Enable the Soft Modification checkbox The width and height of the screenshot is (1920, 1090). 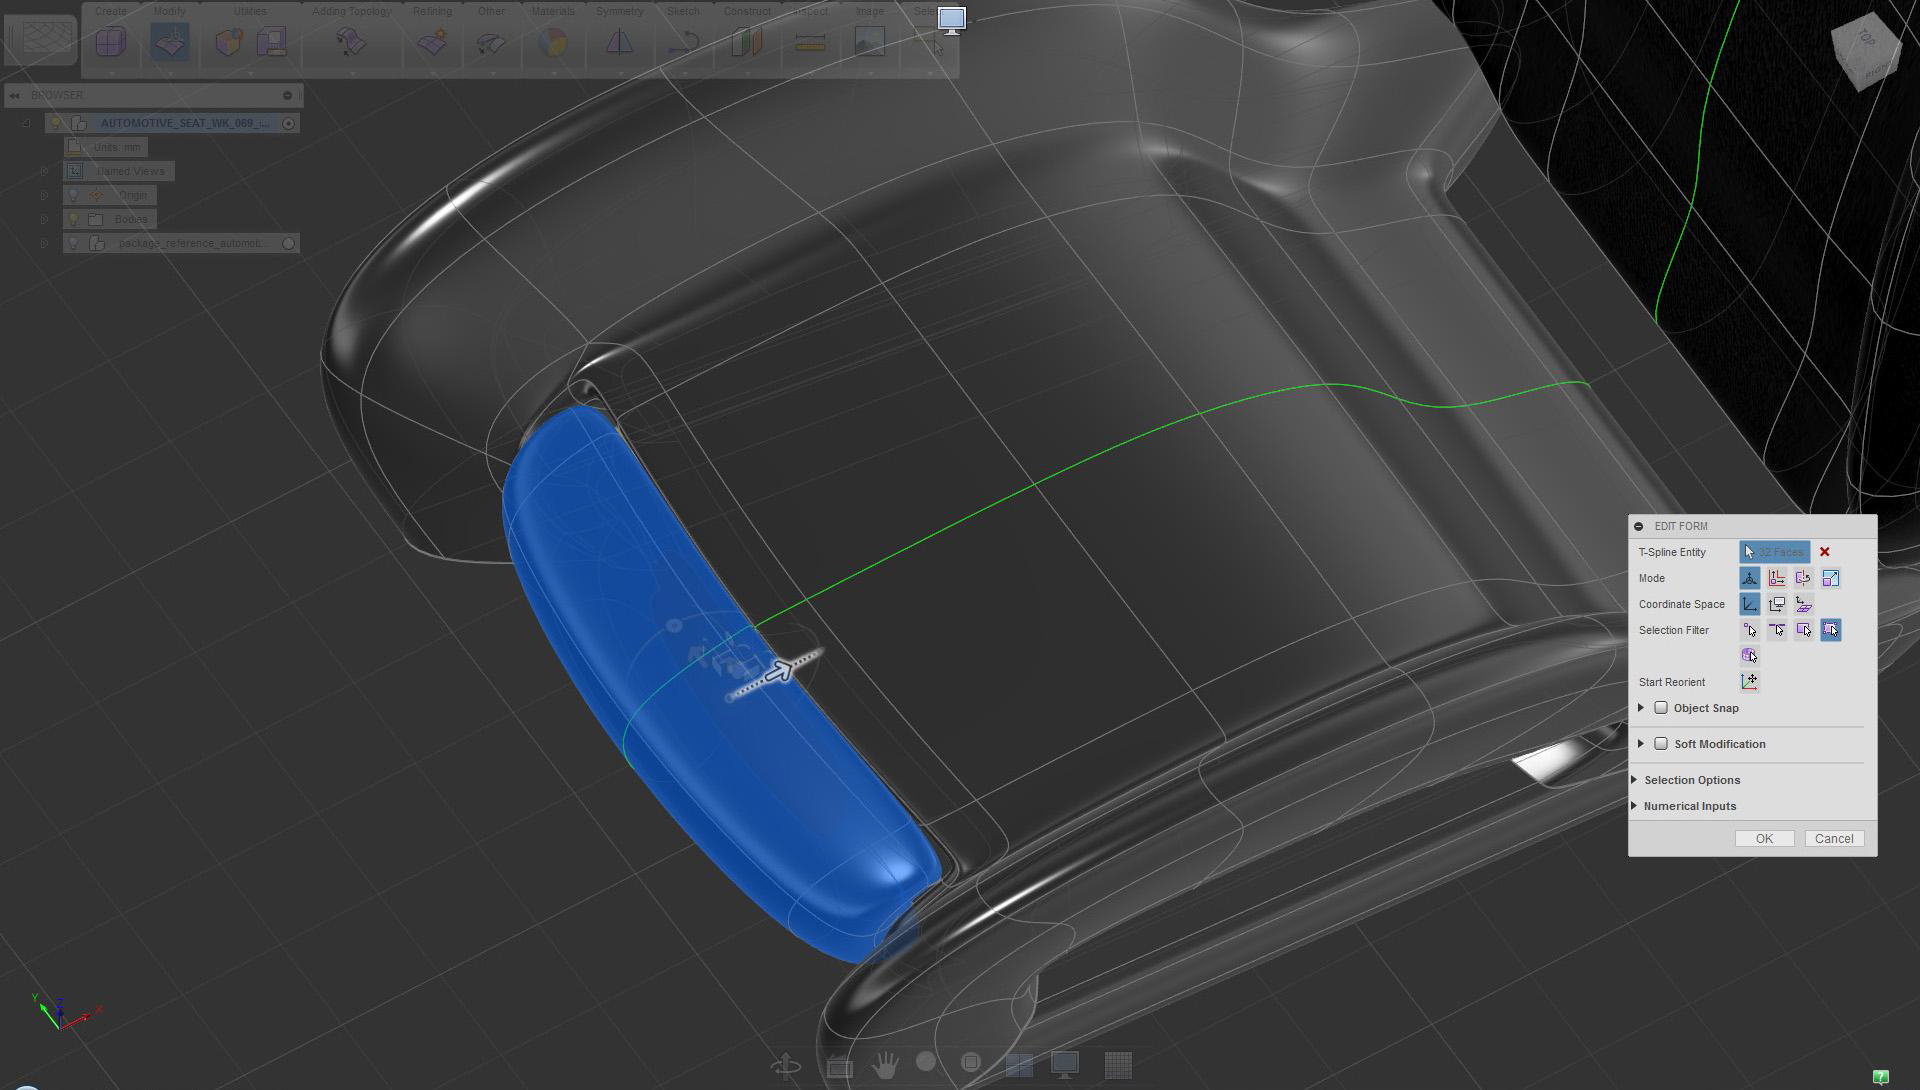[1661, 744]
